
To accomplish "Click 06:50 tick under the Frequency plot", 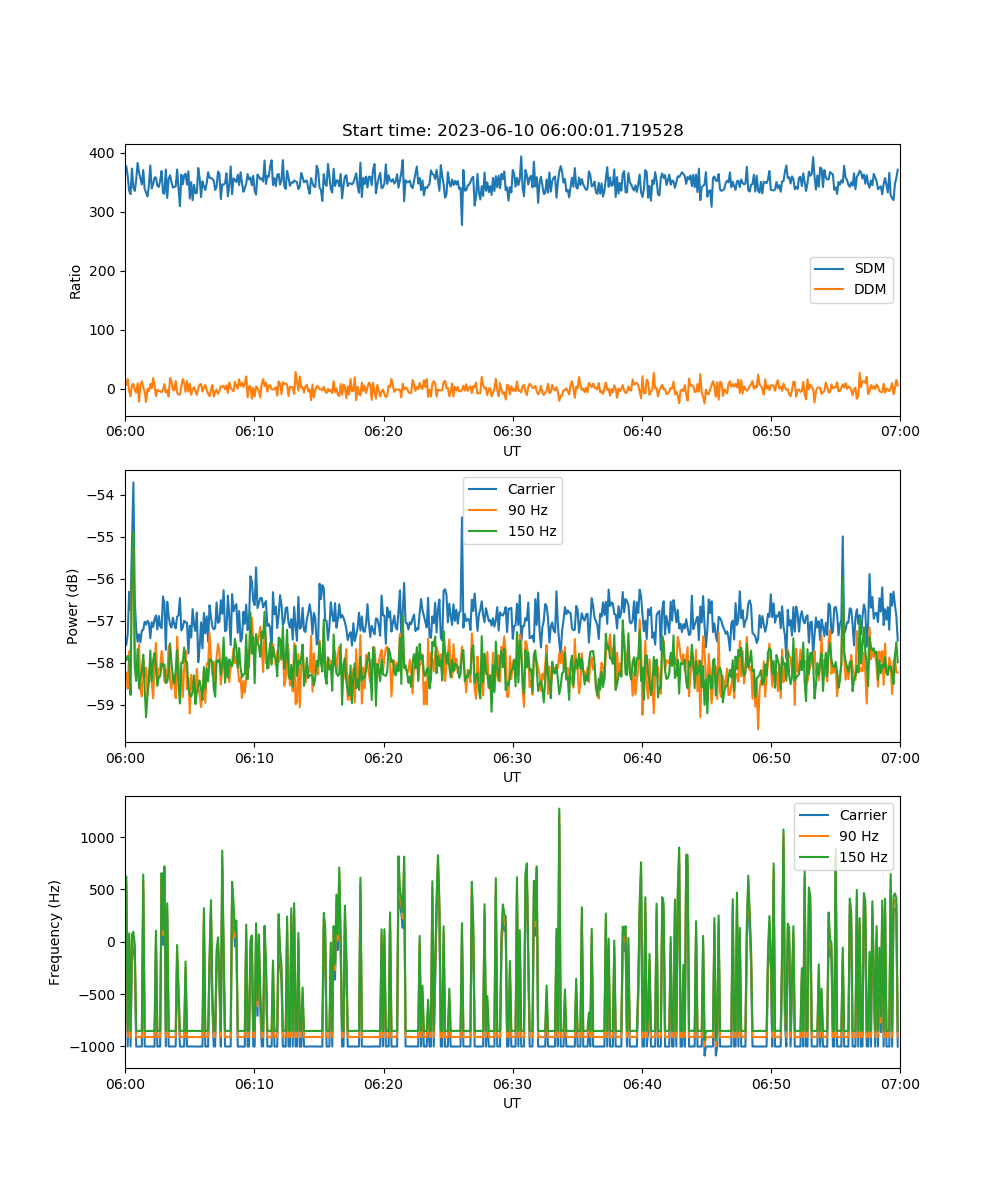I will click(x=770, y=1083).
